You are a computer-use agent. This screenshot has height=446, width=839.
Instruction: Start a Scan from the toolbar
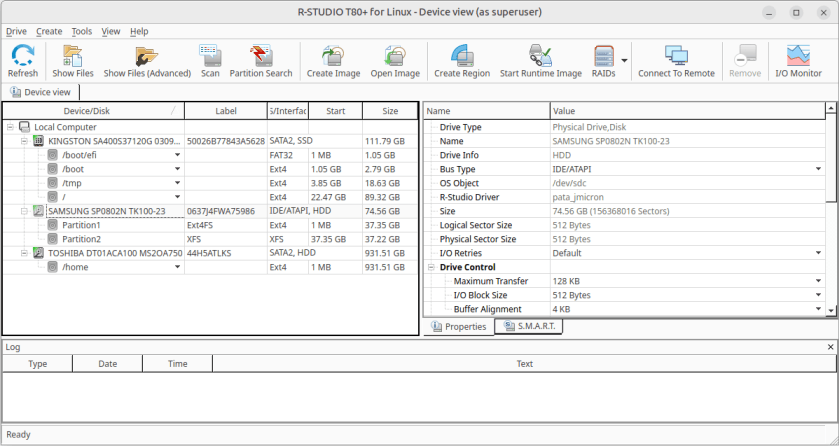click(210, 56)
